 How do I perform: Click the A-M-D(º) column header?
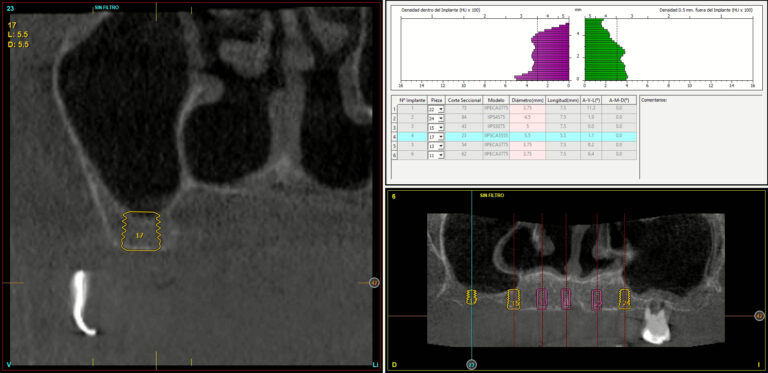[619, 100]
